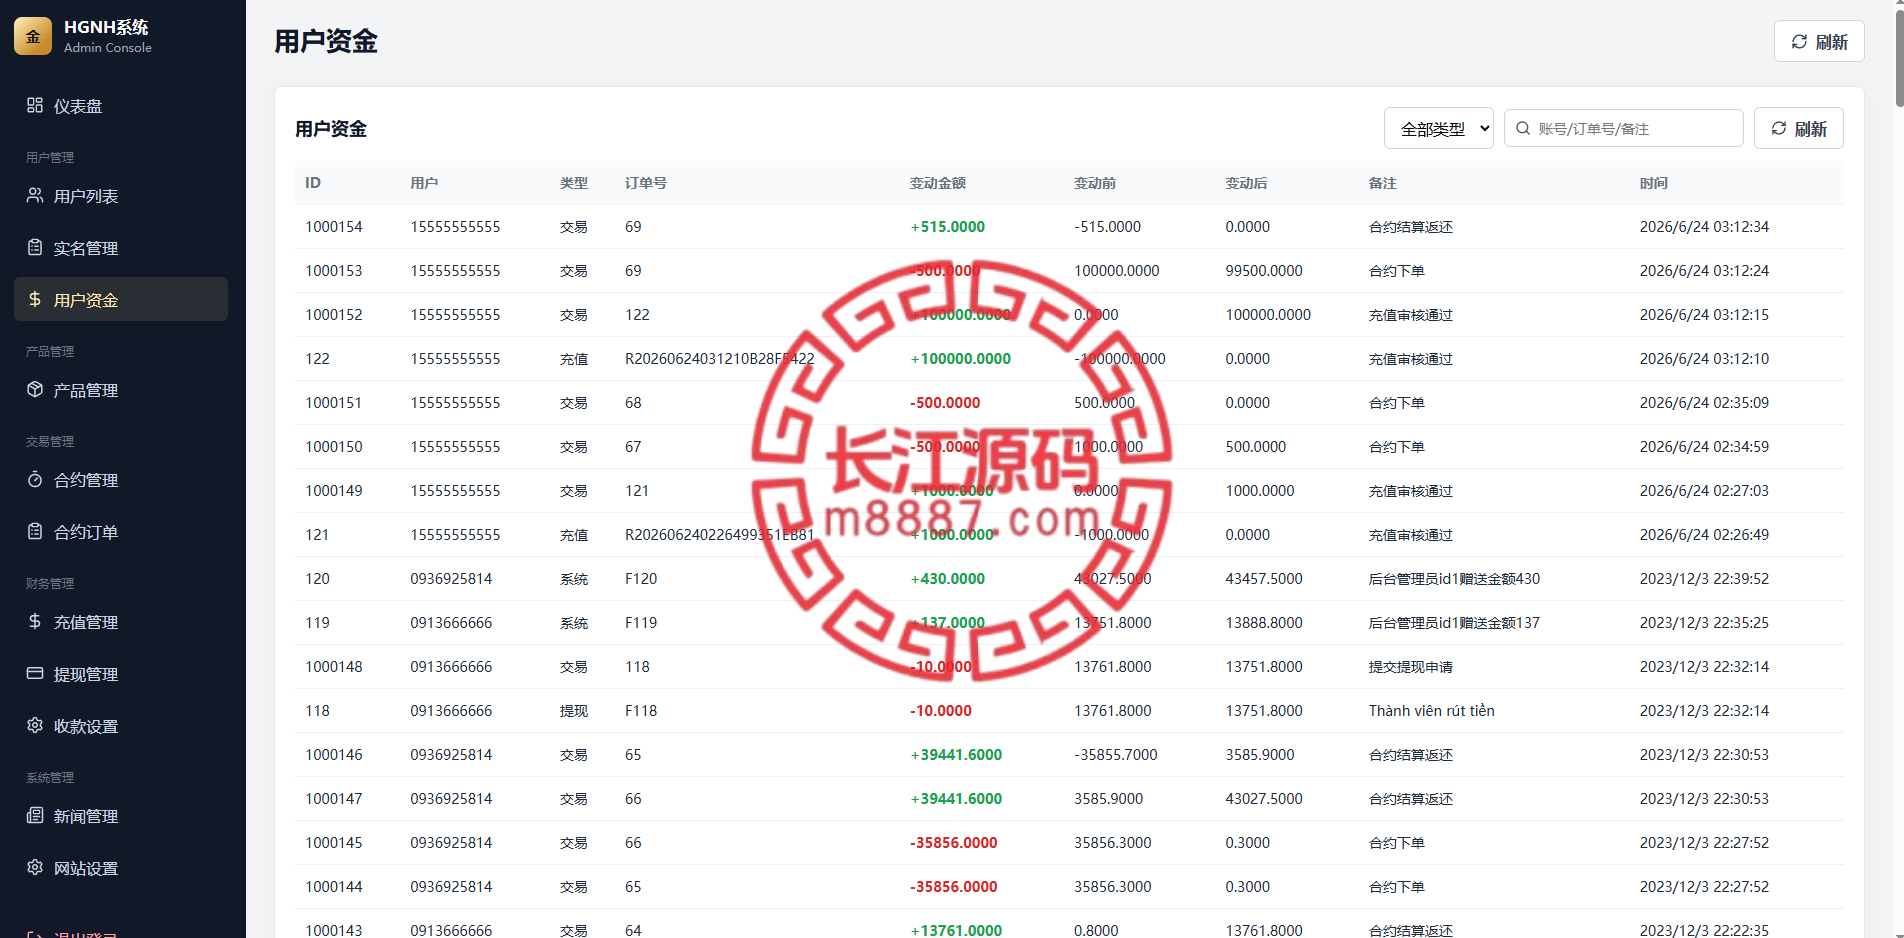Click the ID cell 121

pos(317,535)
